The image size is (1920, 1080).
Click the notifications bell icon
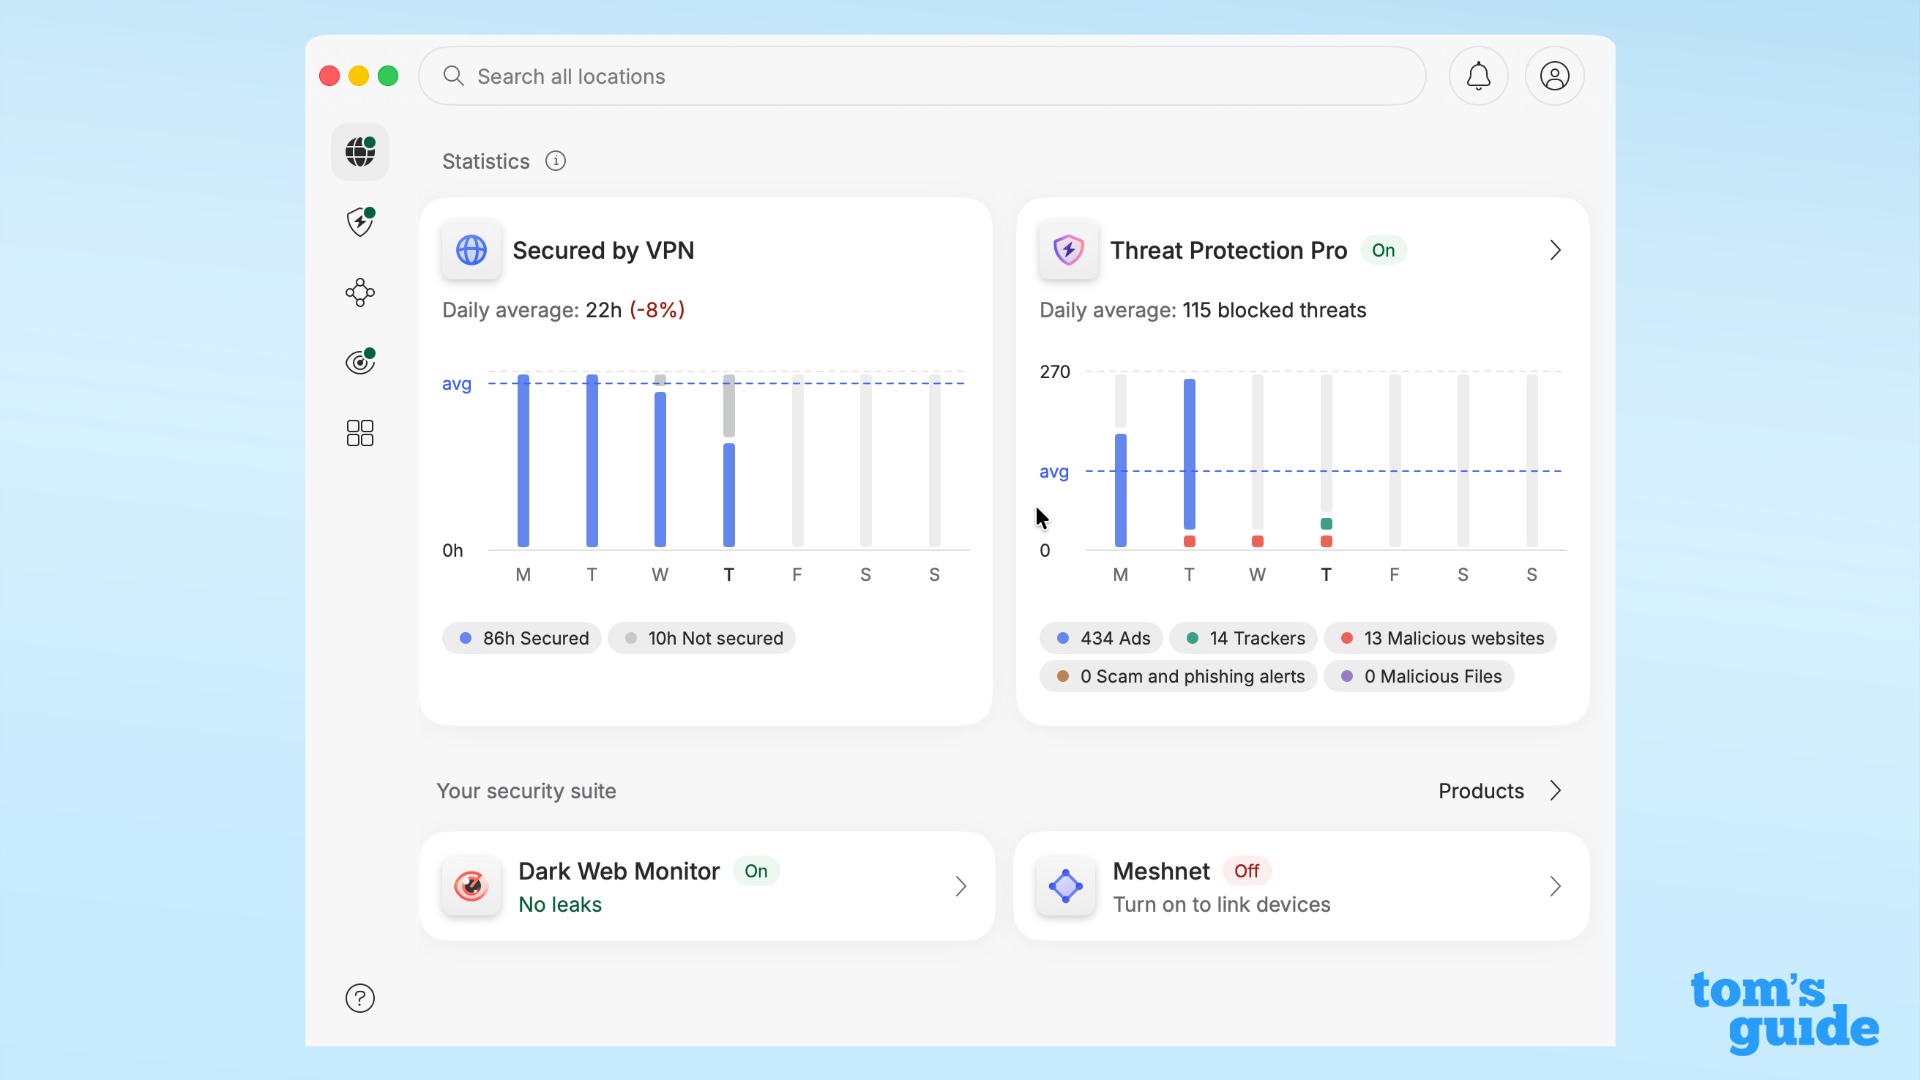pyautogui.click(x=1478, y=76)
